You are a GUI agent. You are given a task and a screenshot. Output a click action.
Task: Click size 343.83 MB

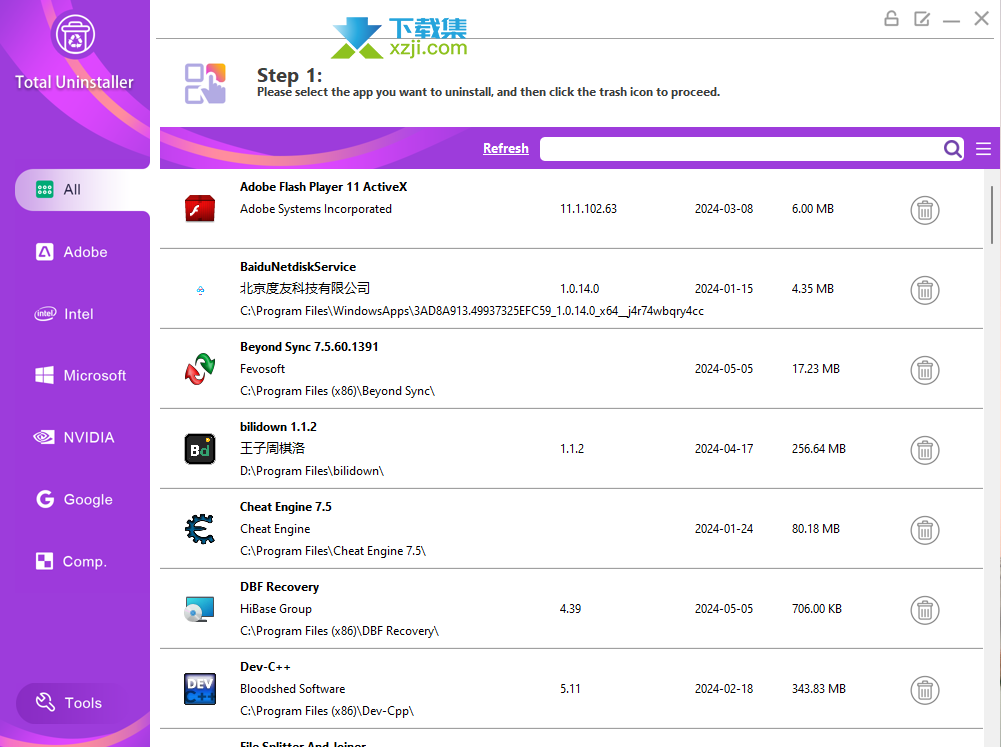pos(818,689)
